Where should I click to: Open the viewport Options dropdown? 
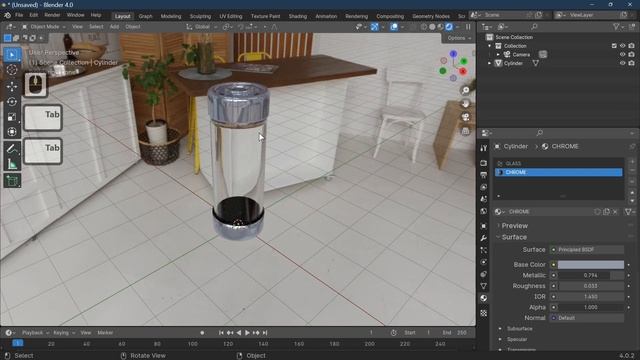point(459,38)
